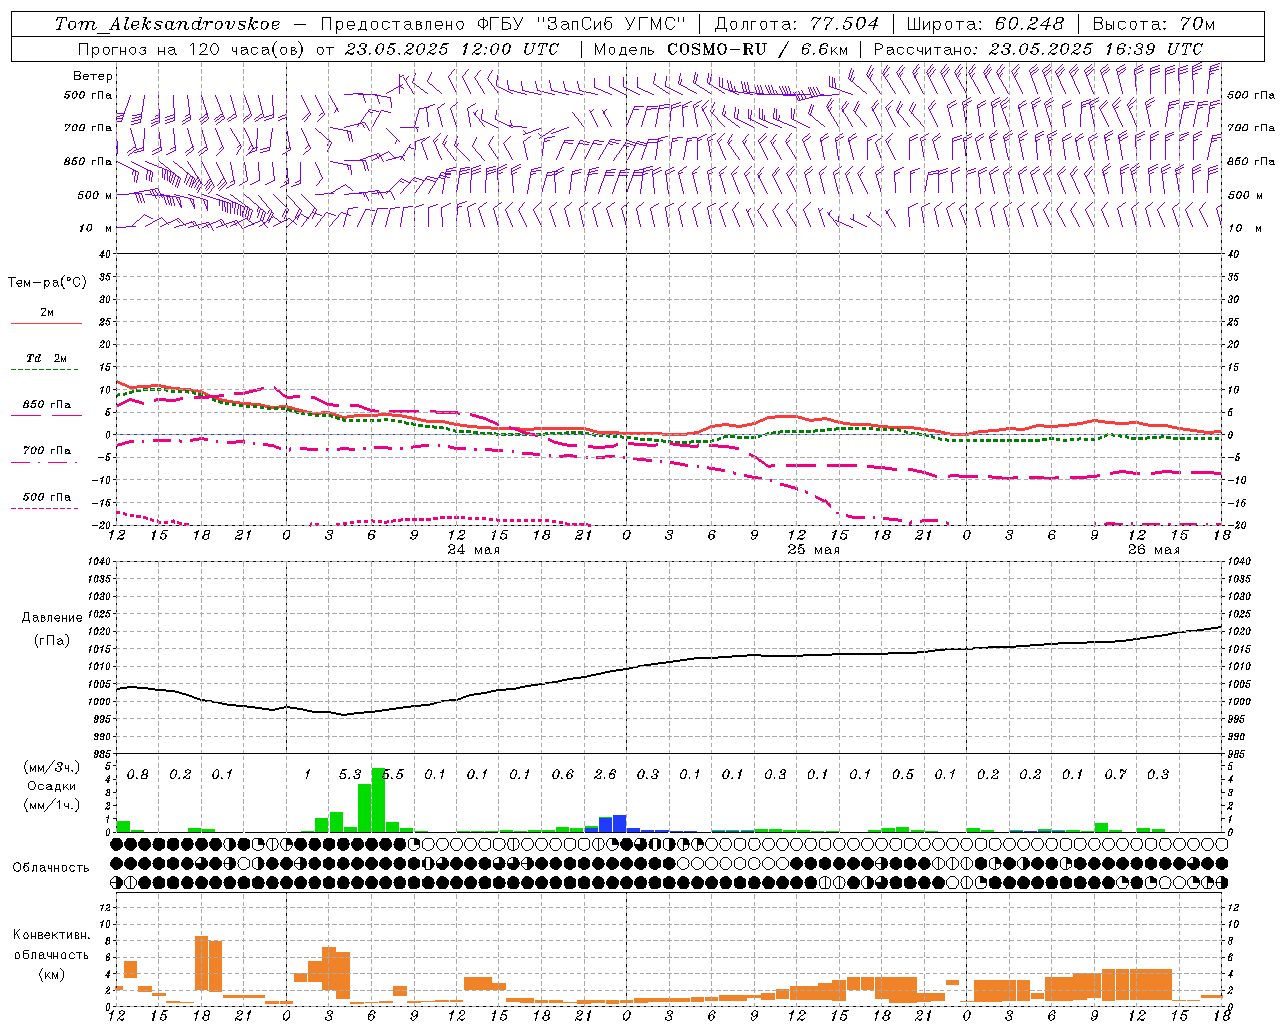1280x1024 pixels.
Task: Click the '24 мая' date label
Action: point(473,550)
